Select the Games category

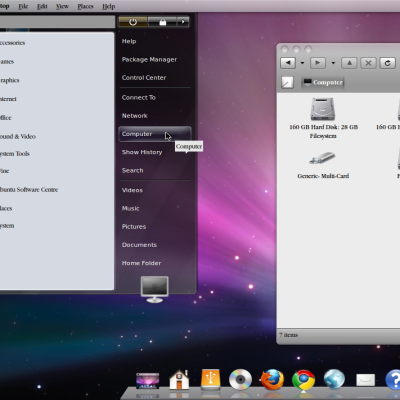click(7, 61)
